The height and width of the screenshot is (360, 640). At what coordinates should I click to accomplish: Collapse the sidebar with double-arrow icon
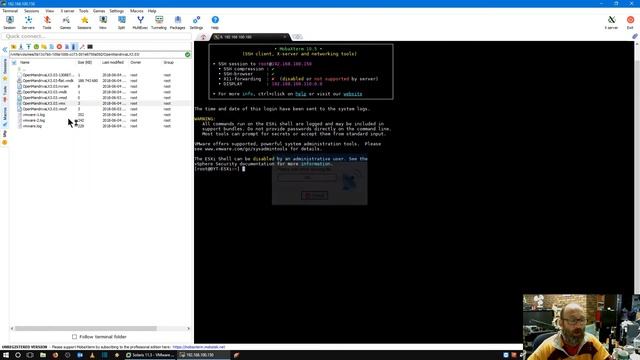click(4, 49)
